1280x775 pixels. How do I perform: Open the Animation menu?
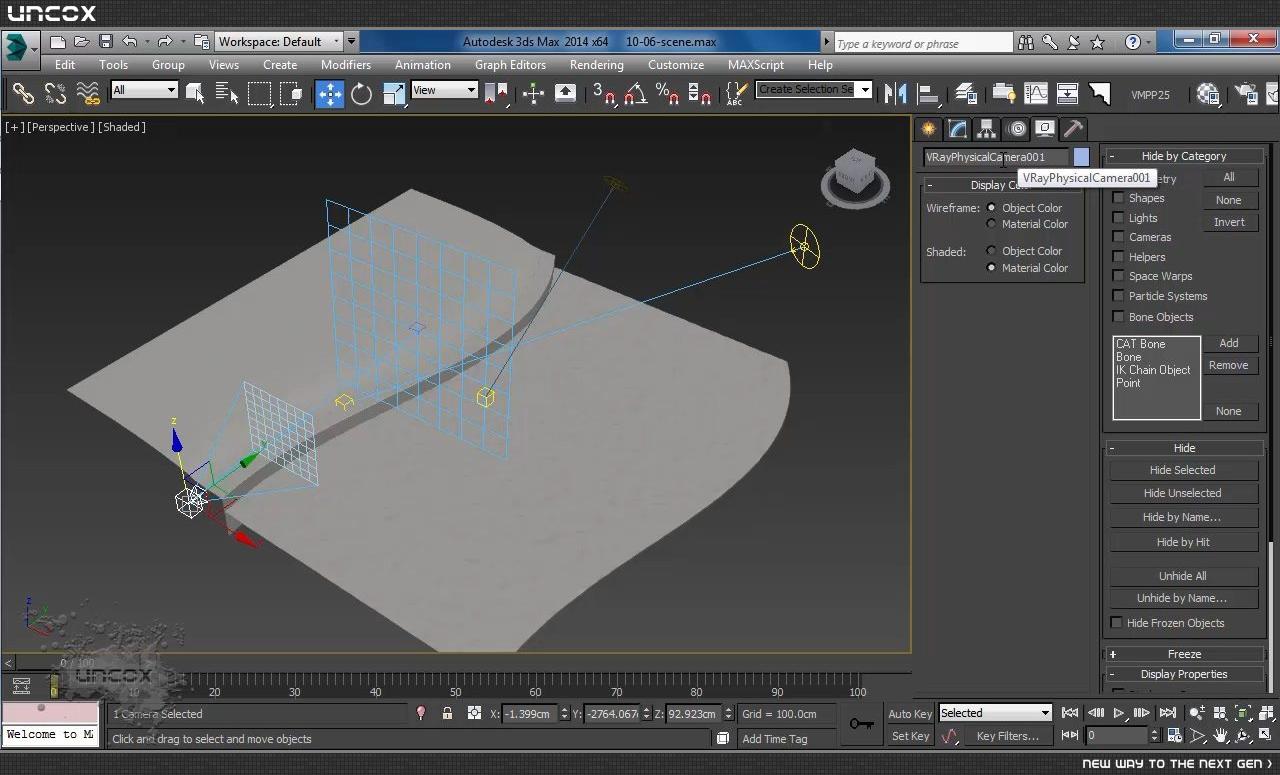423,65
